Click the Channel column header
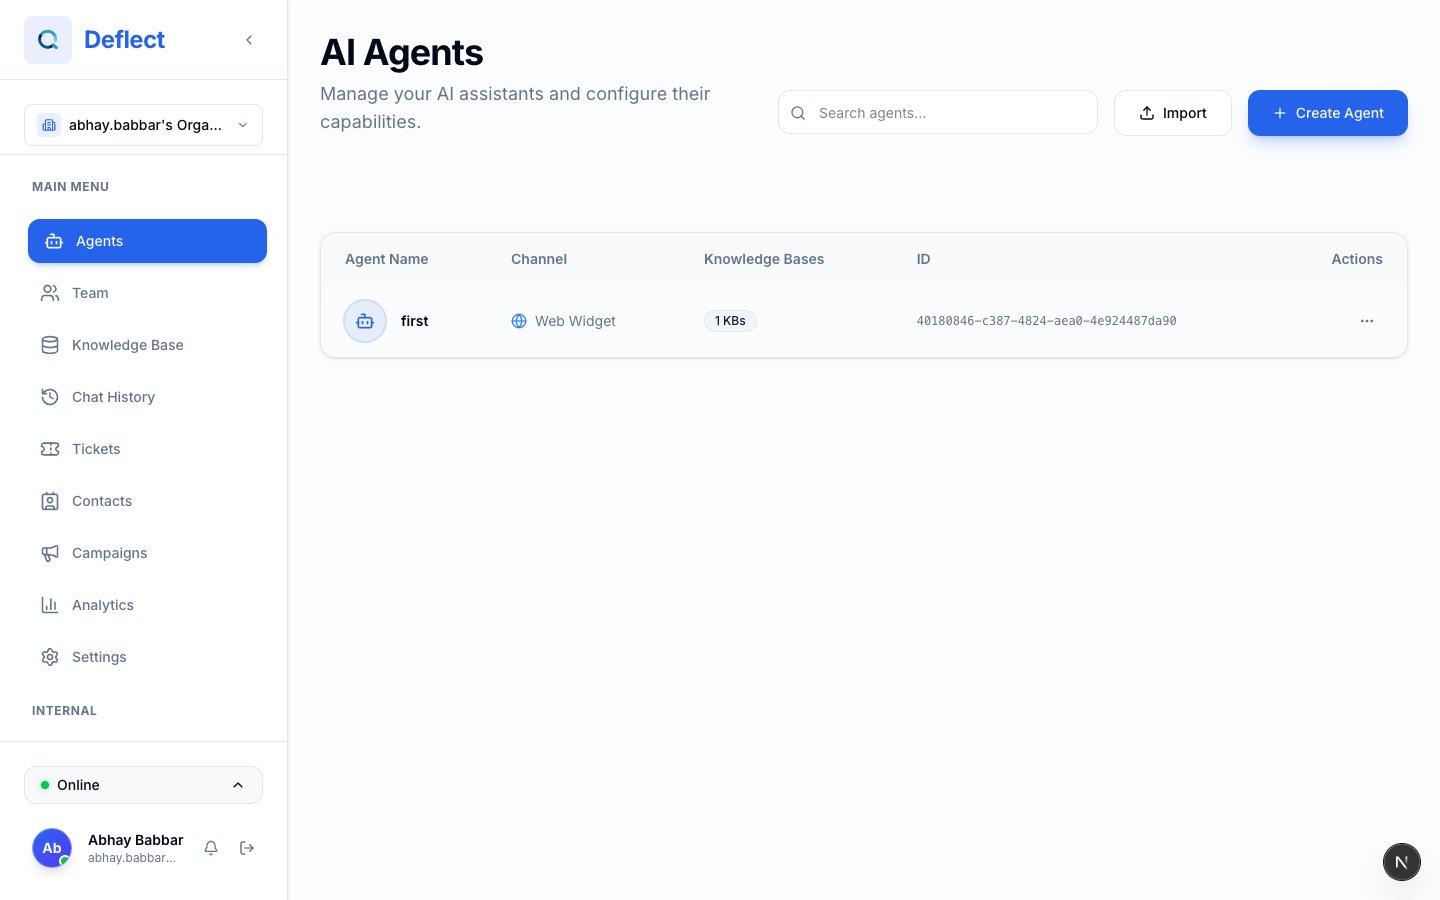Screen dimensions: 1440x900 (539, 259)
